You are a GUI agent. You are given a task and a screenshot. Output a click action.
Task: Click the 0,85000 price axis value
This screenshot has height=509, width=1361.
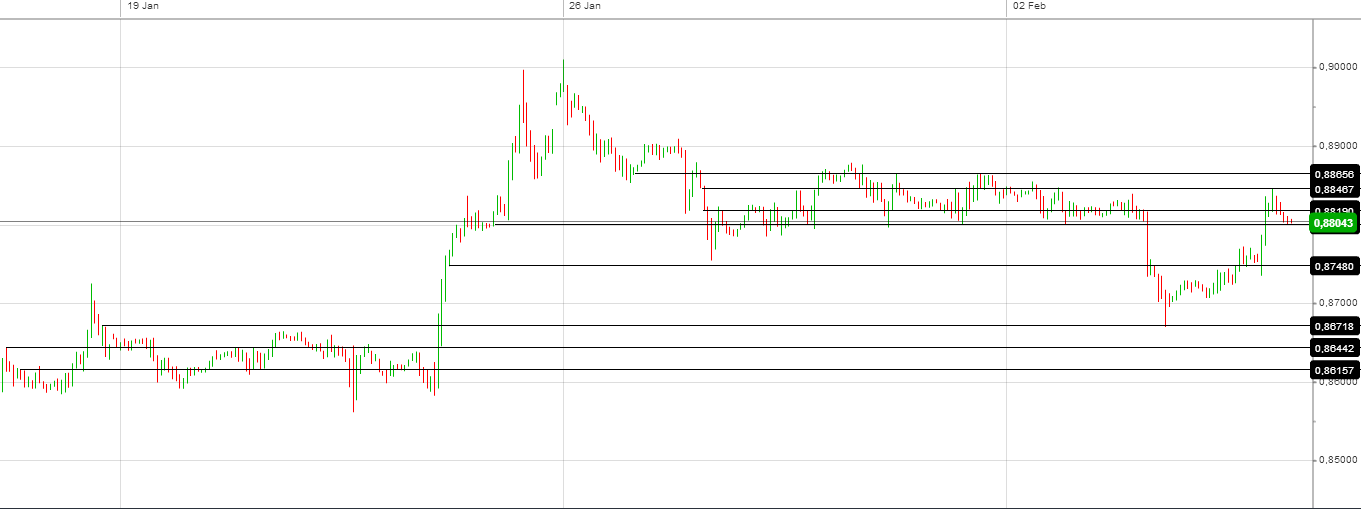pos(1339,461)
